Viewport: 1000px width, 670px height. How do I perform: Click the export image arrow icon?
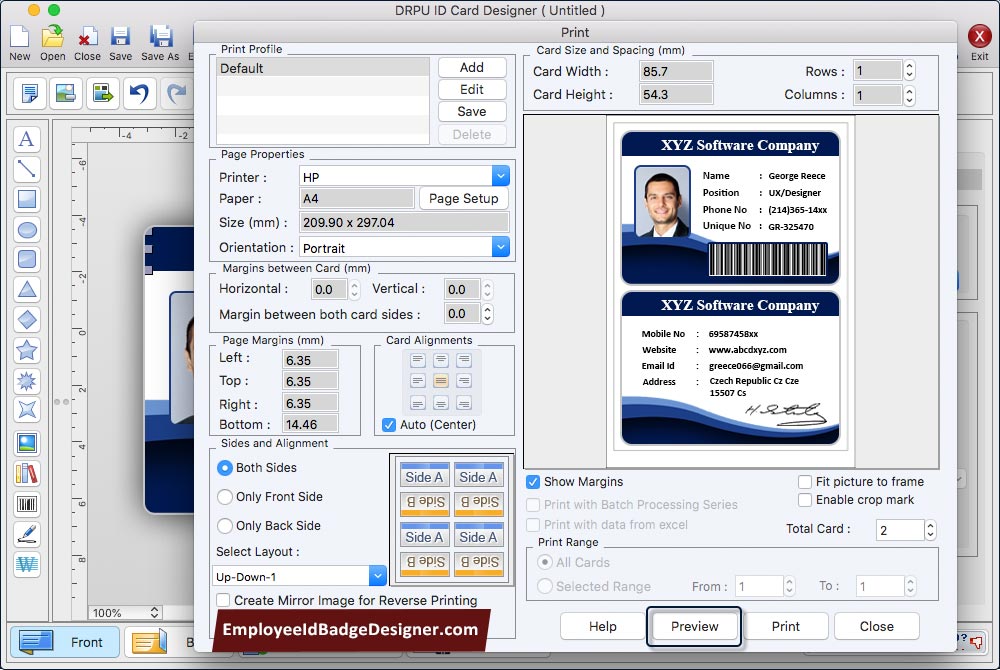click(103, 93)
